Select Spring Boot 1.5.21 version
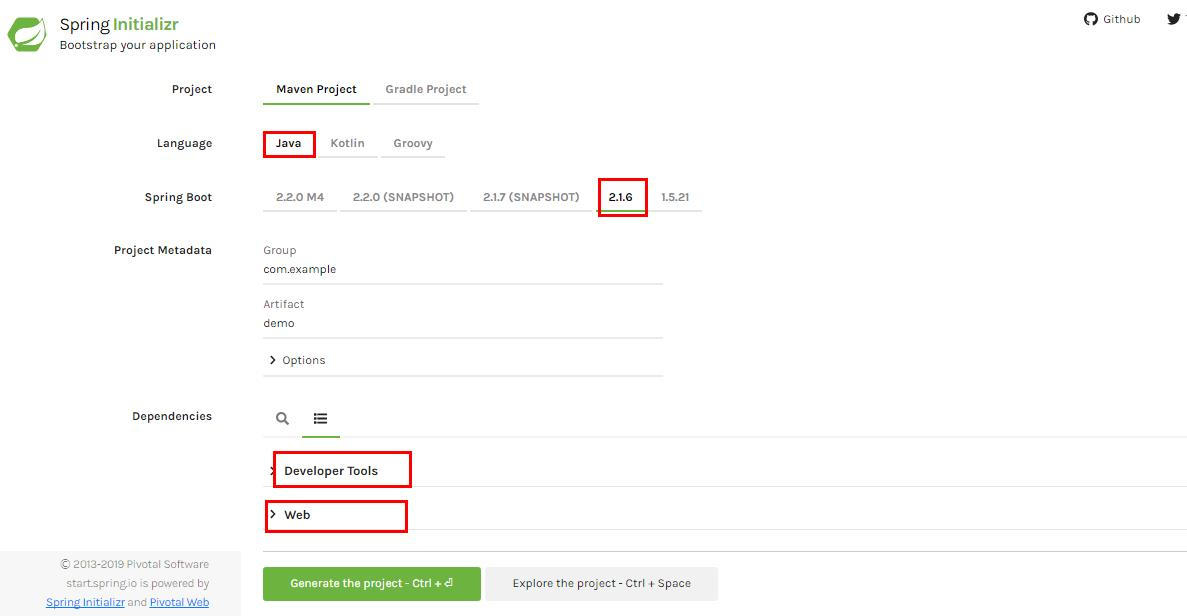Image resolution: width=1187 pixels, height=616 pixels. 675,197
